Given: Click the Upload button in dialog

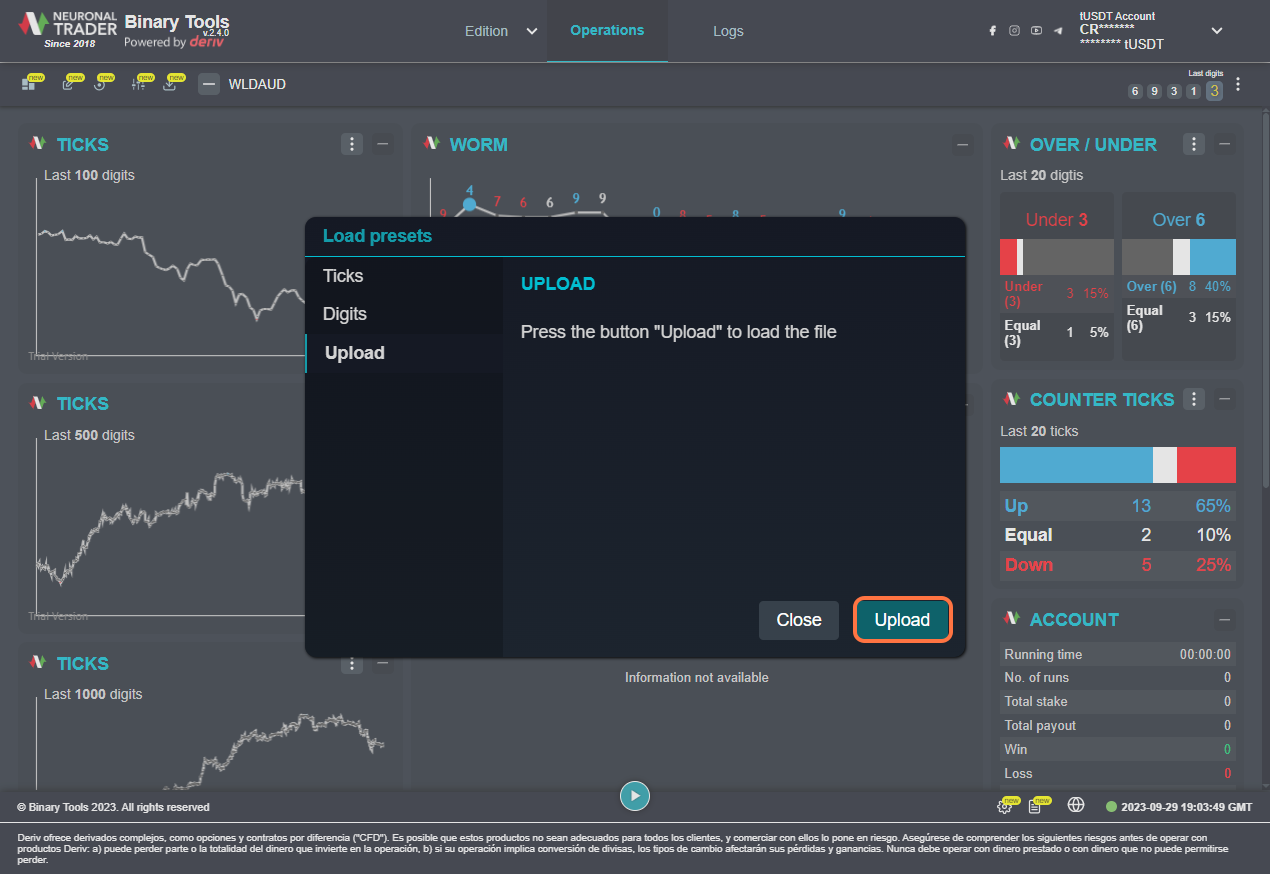Looking at the screenshot, I should point(902,620).
